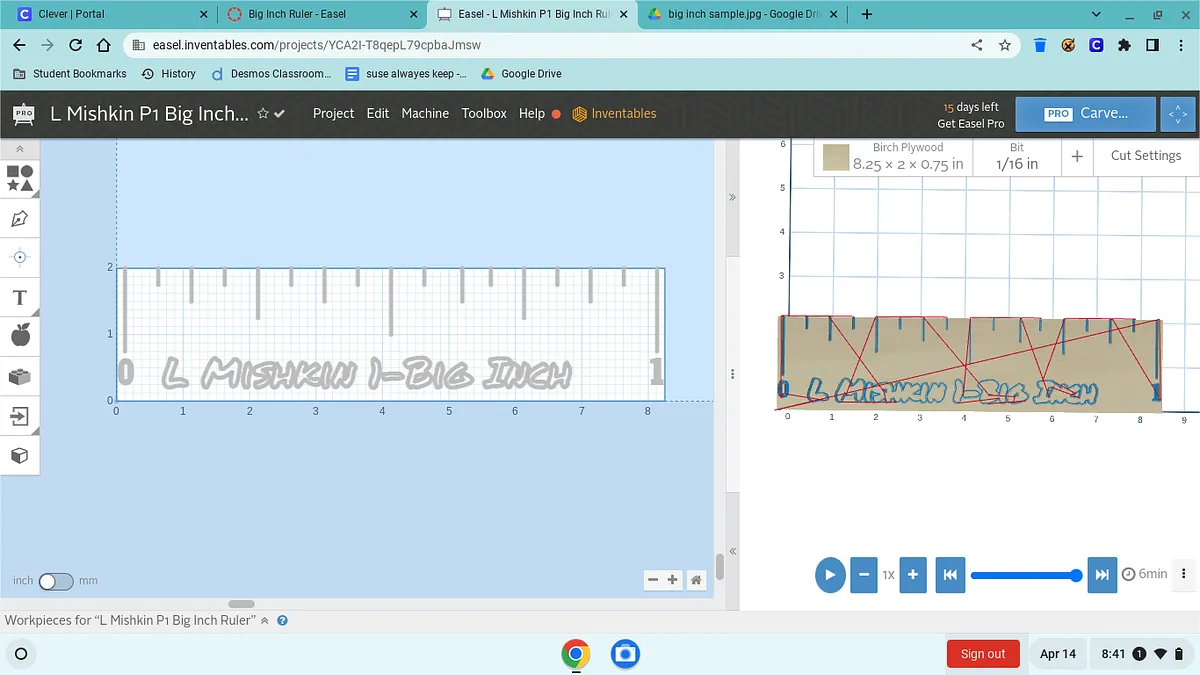Select the Pen drawing tool
1200x675 pixels.
coord(20,218)
